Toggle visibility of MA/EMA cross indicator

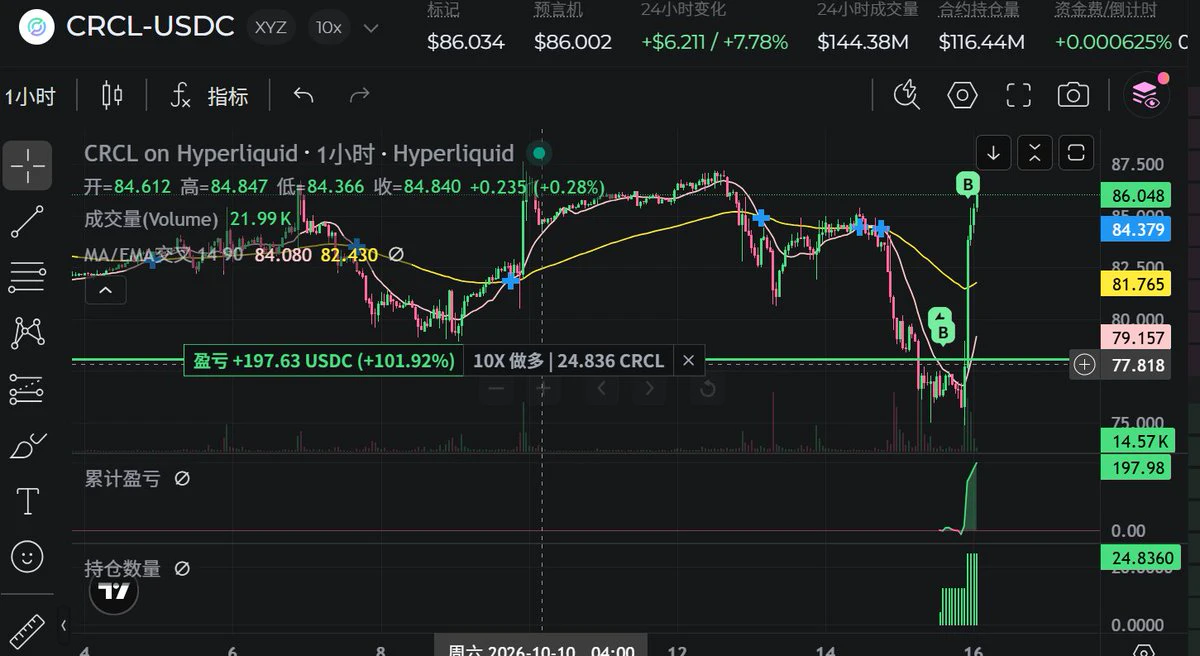pos(396,255)
